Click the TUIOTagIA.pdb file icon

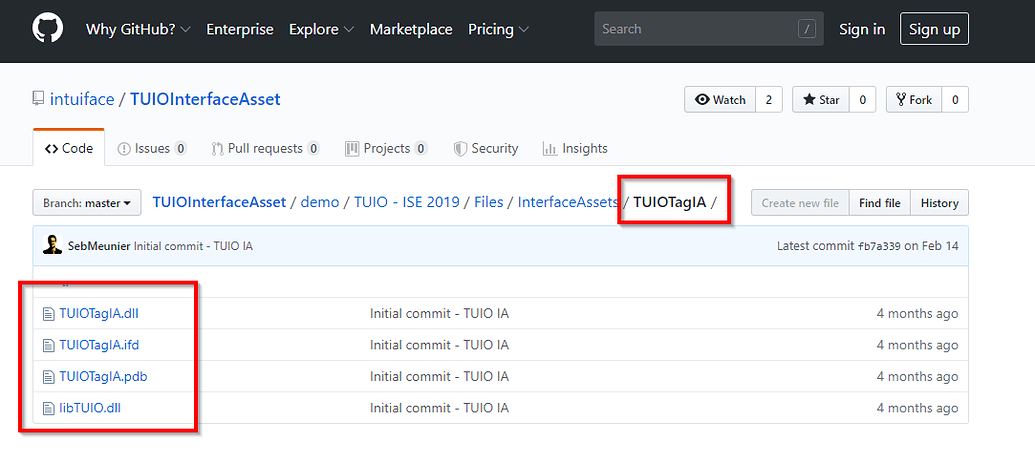[x=47, y=377]
